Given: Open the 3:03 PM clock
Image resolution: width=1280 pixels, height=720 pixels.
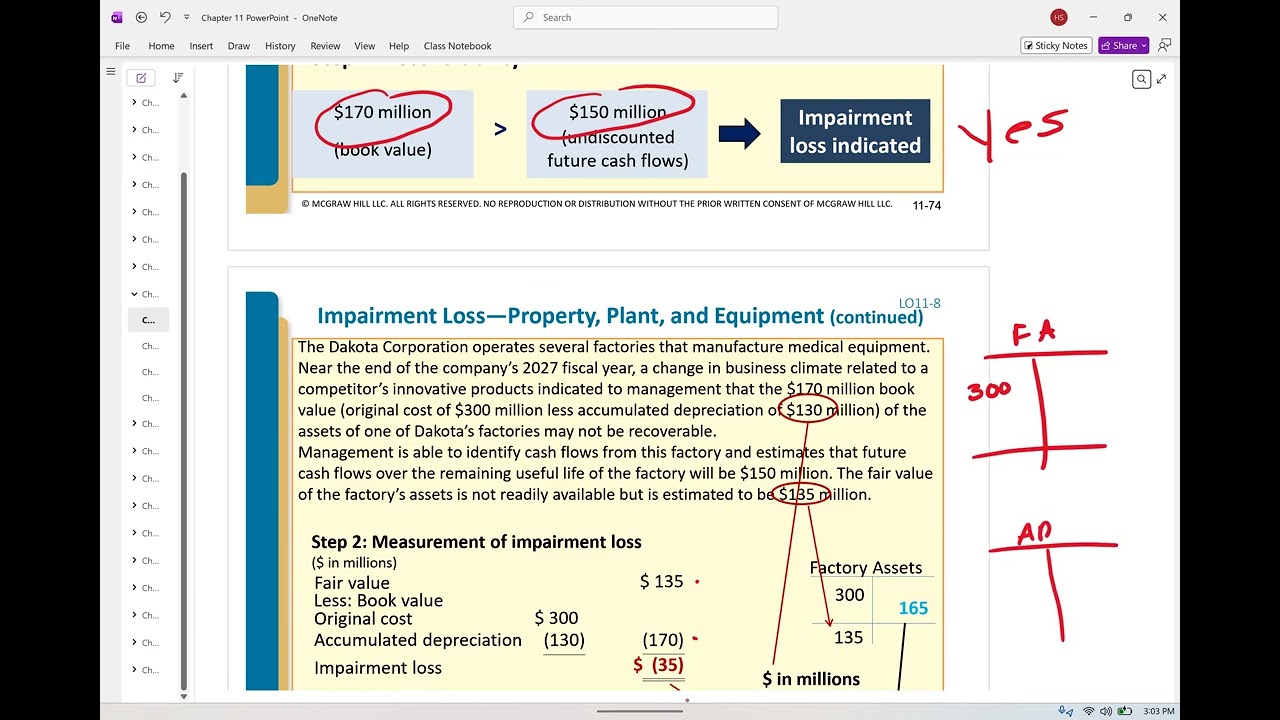Looking at the screenshot, I should [1159, 711].
